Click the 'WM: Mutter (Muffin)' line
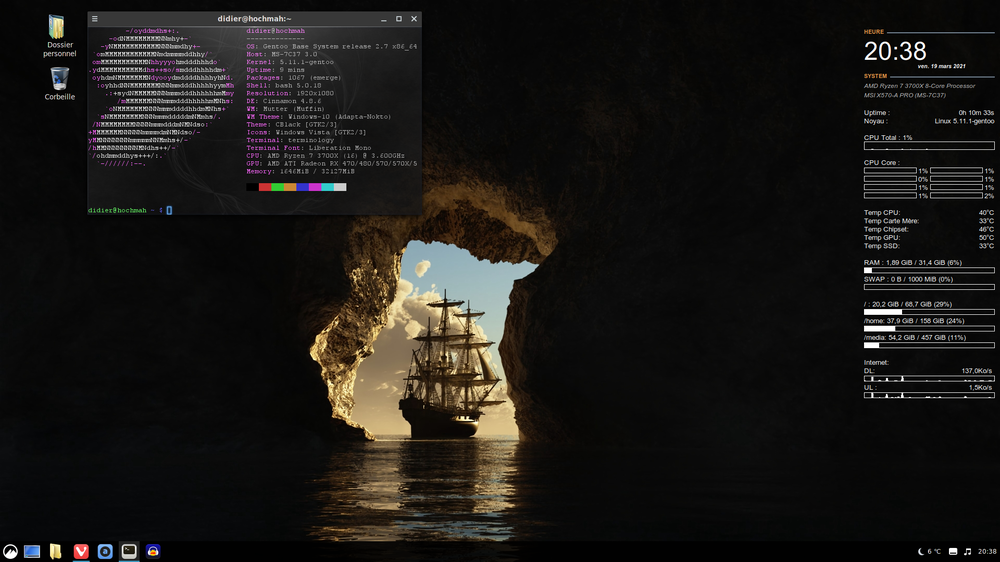This screenshot has height=562, width=1000. tap(286, 109)
